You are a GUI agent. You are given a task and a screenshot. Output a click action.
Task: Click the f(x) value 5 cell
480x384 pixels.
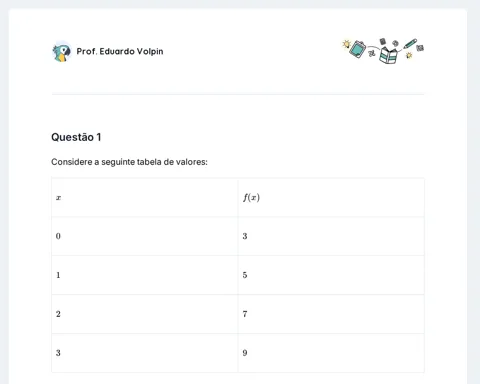[331, 275]
